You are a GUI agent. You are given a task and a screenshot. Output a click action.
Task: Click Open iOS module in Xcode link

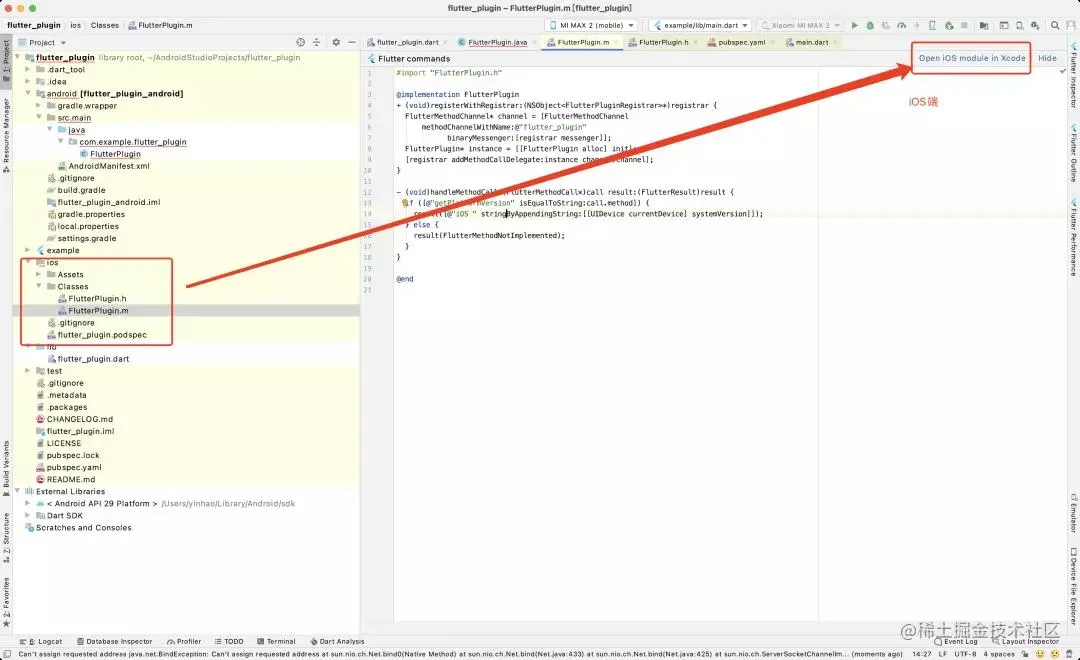pyautogui.click(x=972, y=58)
